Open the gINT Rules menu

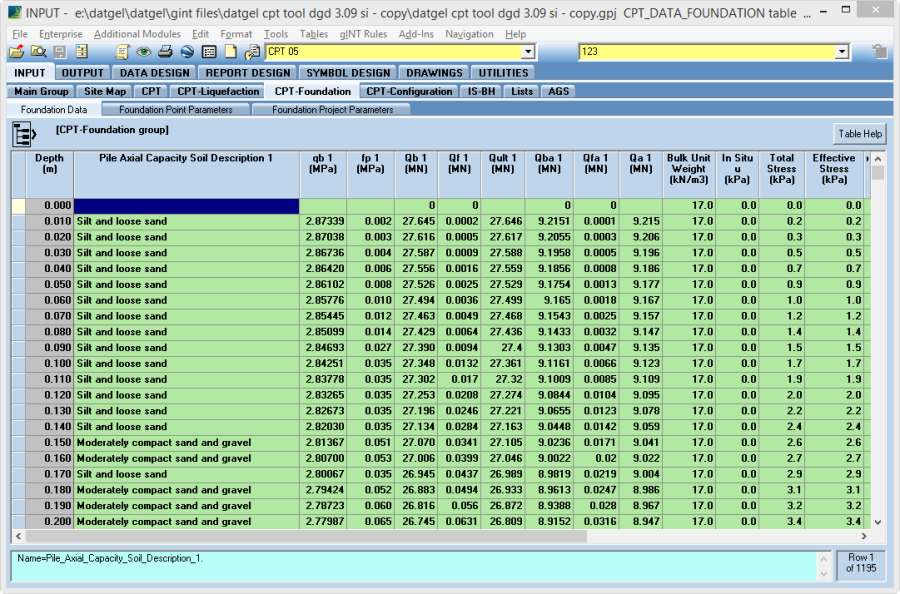[363, 34]
